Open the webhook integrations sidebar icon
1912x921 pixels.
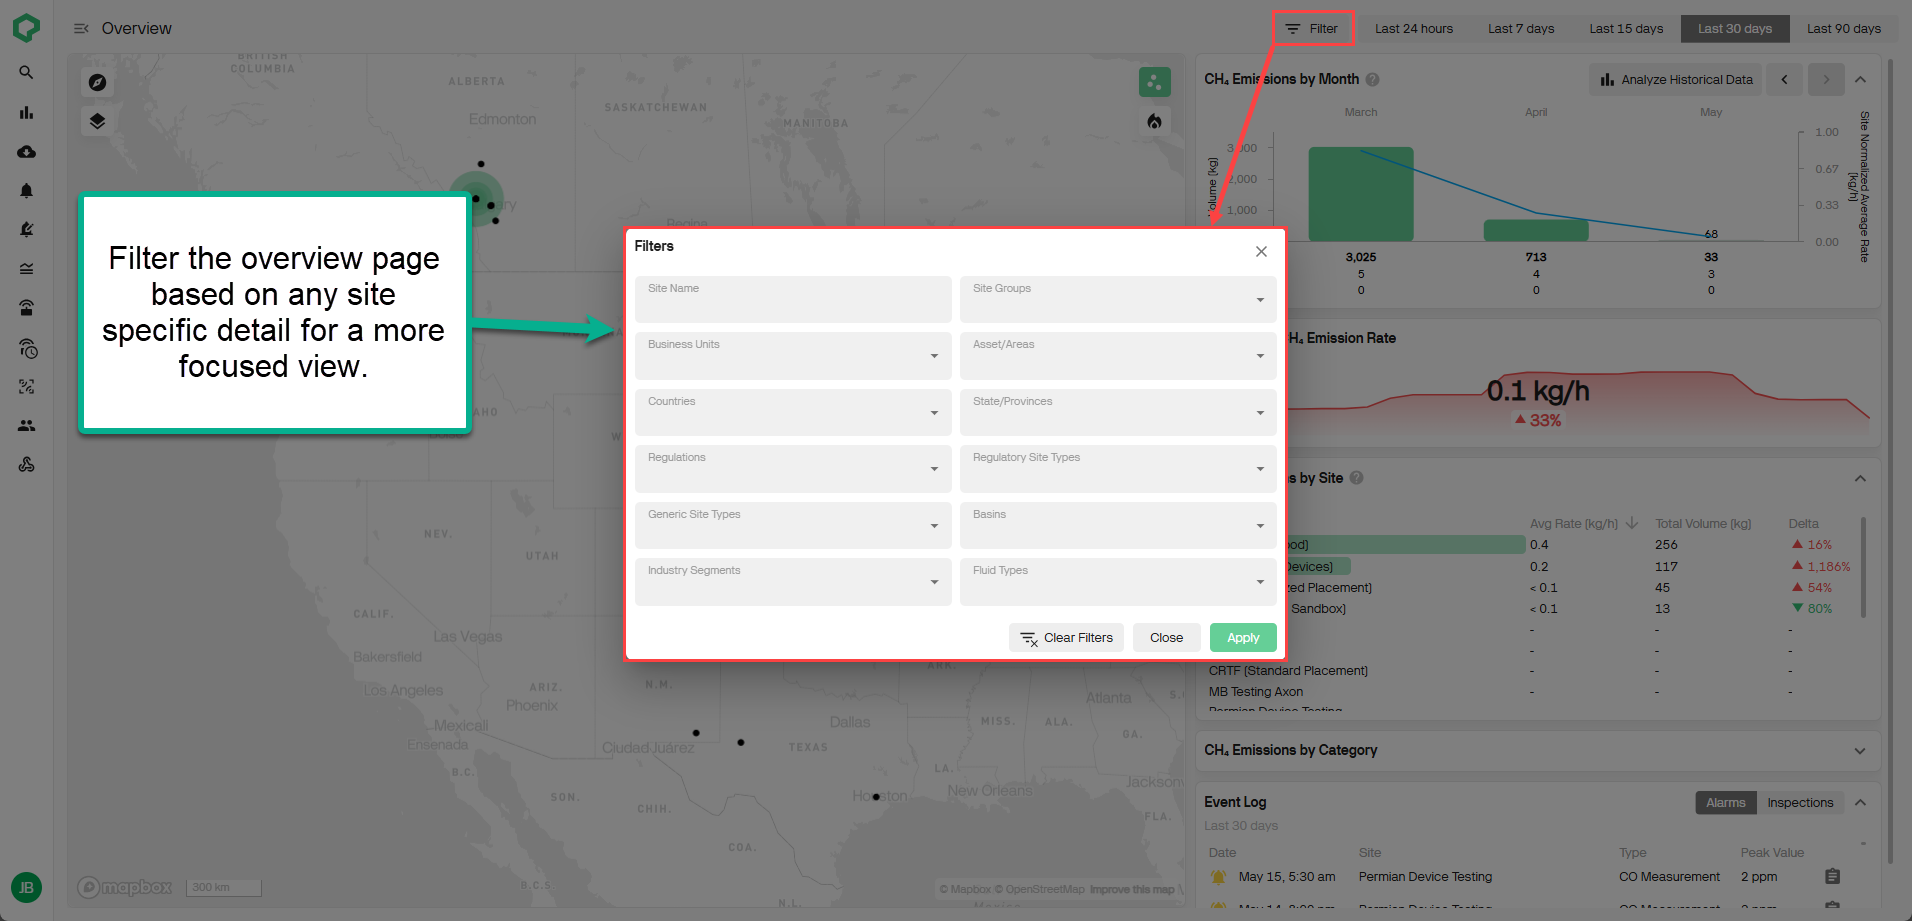pyautogui.click(x=26, y=464)
